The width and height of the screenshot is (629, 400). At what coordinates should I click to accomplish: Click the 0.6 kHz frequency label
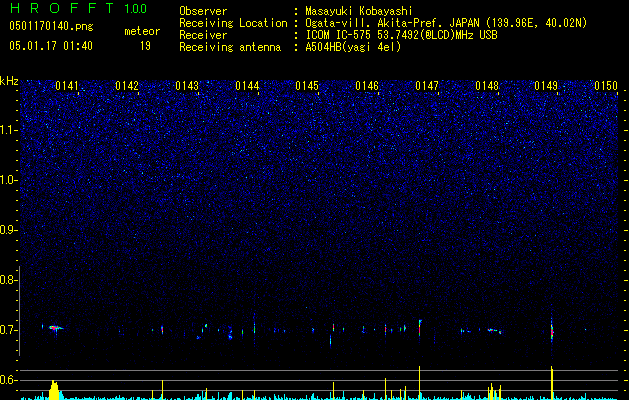(8, 380)
